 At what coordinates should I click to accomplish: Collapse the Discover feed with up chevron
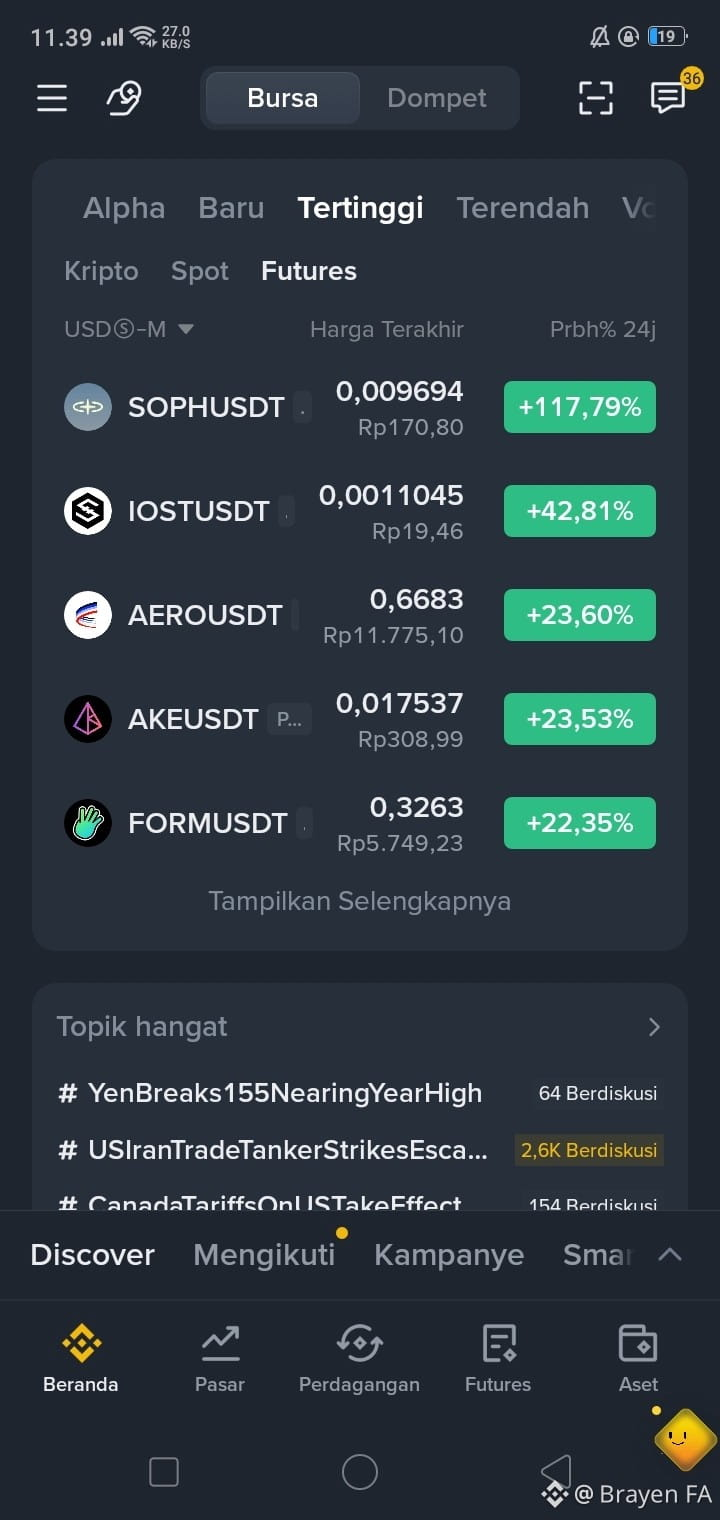[x=670, y=1254]
